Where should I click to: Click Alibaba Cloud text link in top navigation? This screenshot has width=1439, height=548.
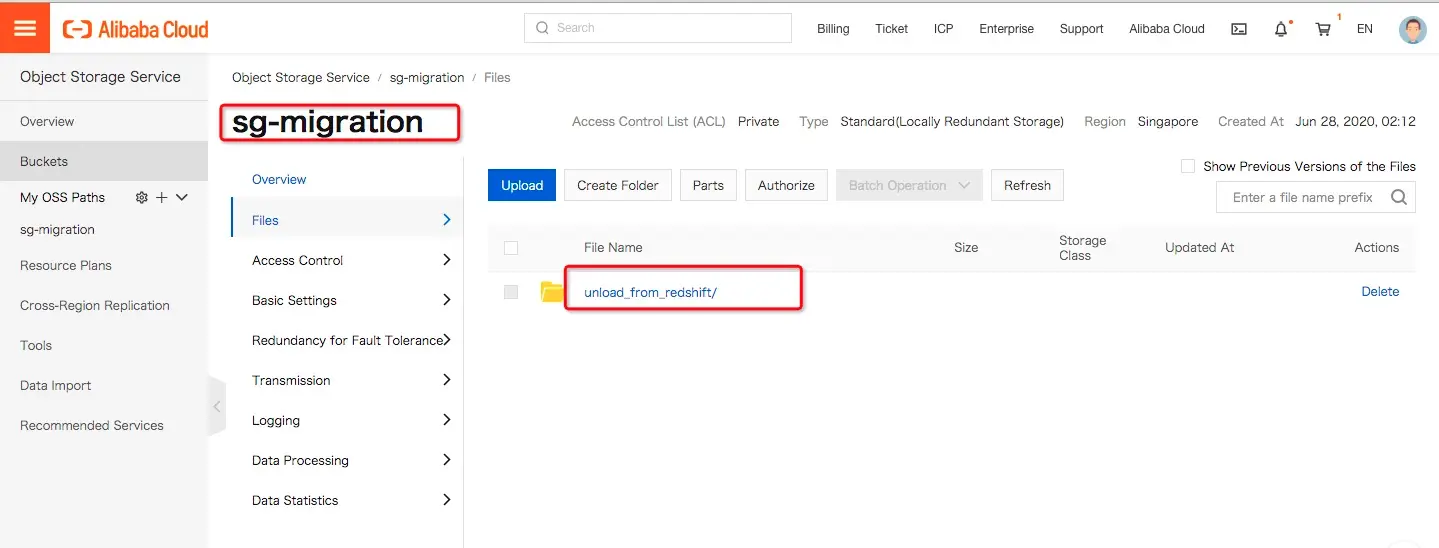(1167, 29)
